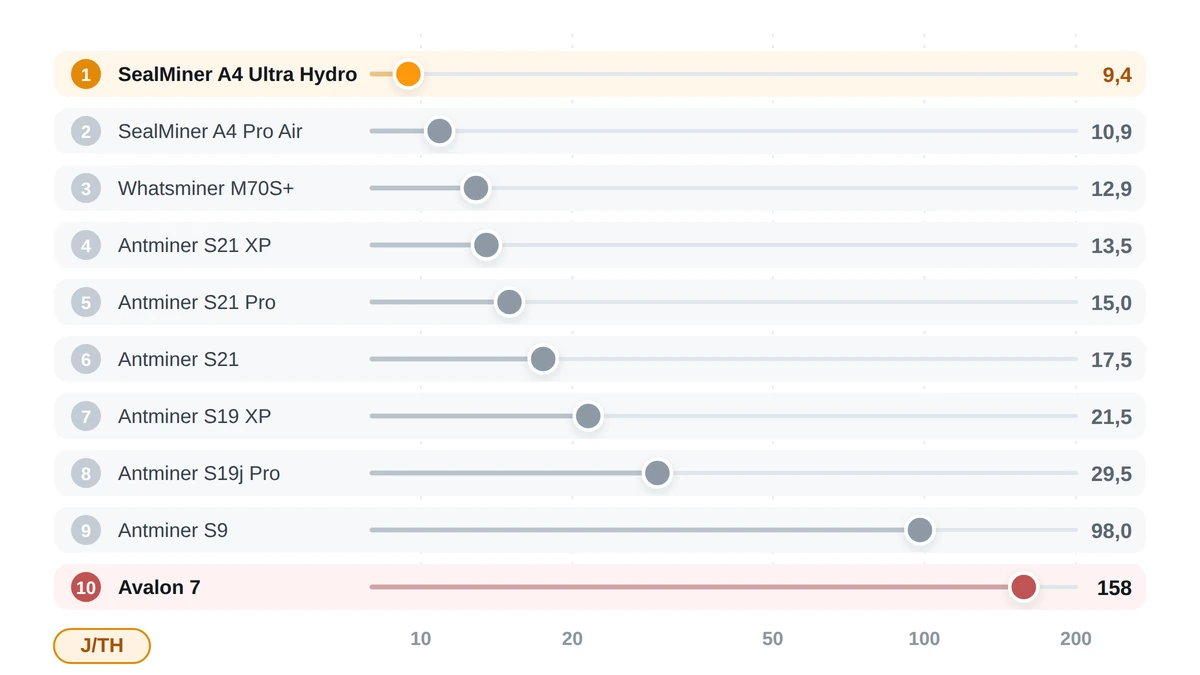Click the rank 8 badge beside Antminer S19j Pro

coord(86,473)
